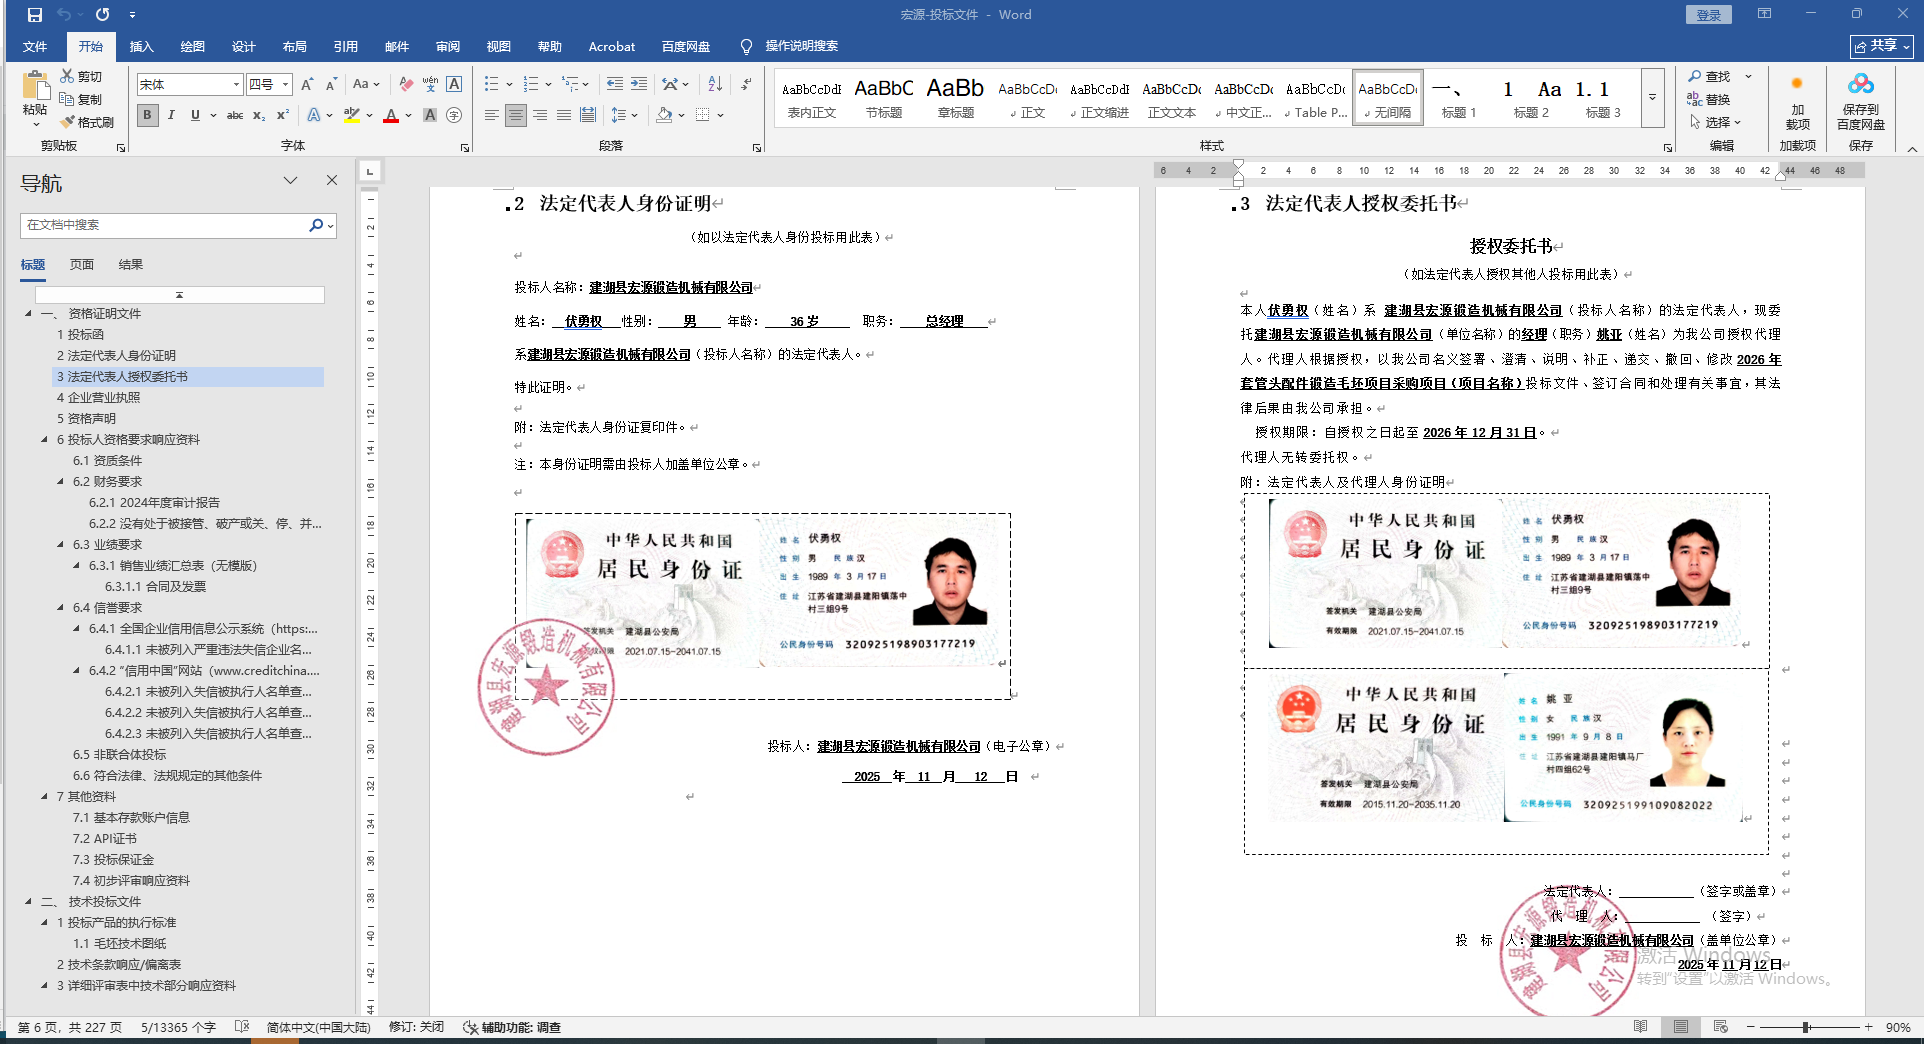Open the Change Case (Aa) dropdown
This screenshot has height=1044, width=1924.
pos(366,85)
